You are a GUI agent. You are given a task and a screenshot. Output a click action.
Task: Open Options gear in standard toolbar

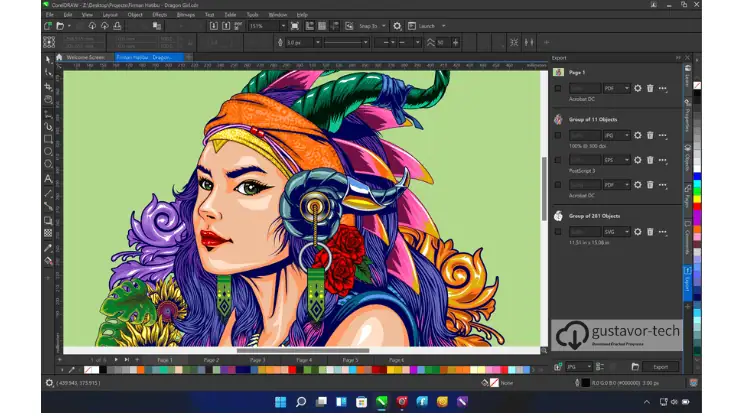tap(397, 26)
